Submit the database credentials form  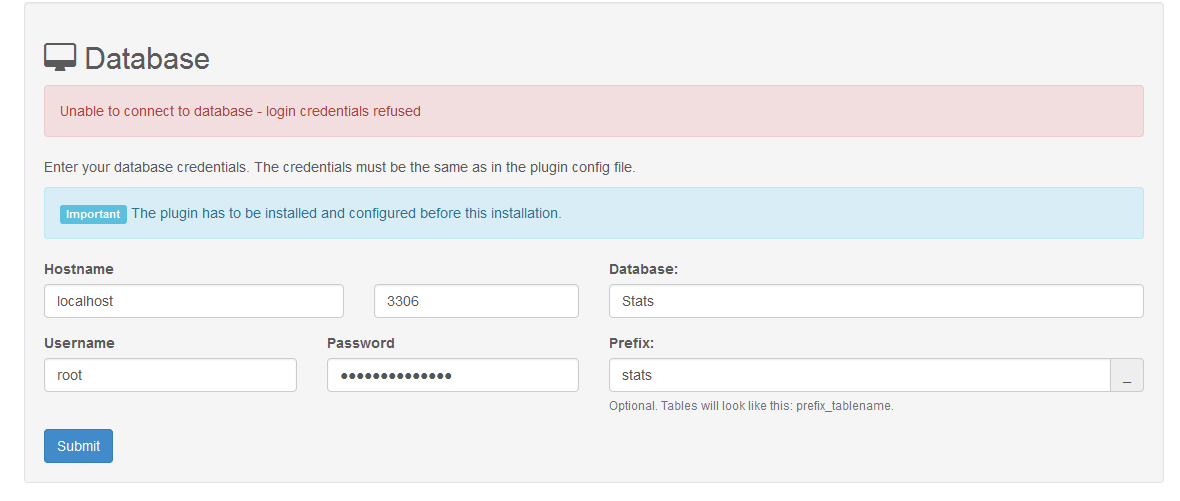coord(78,446)
